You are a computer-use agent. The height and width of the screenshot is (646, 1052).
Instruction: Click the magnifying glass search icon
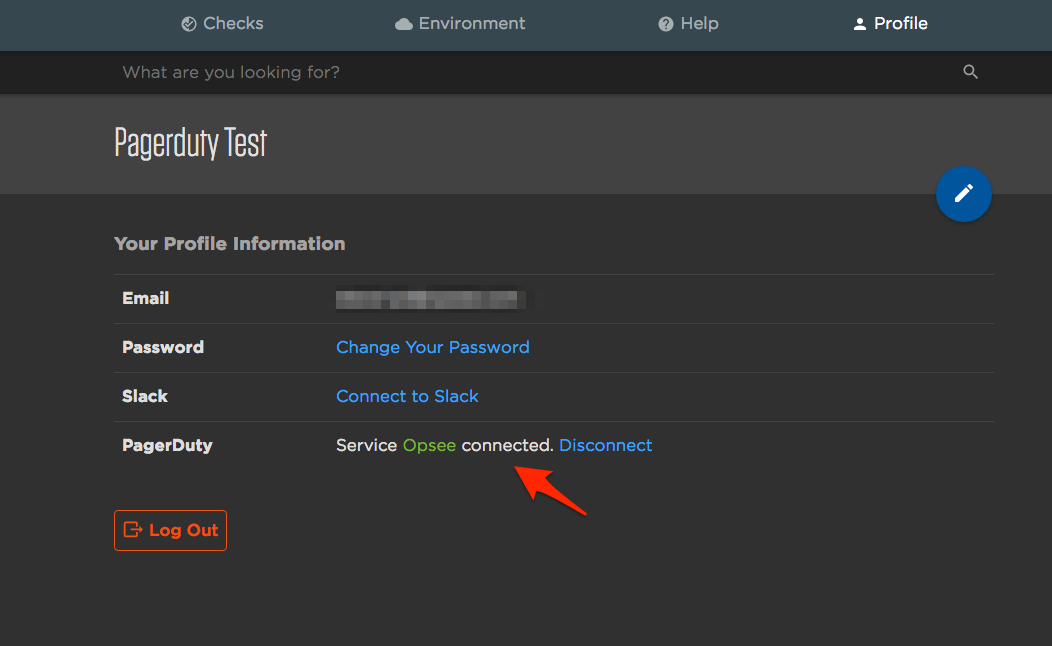coord(970,72)
